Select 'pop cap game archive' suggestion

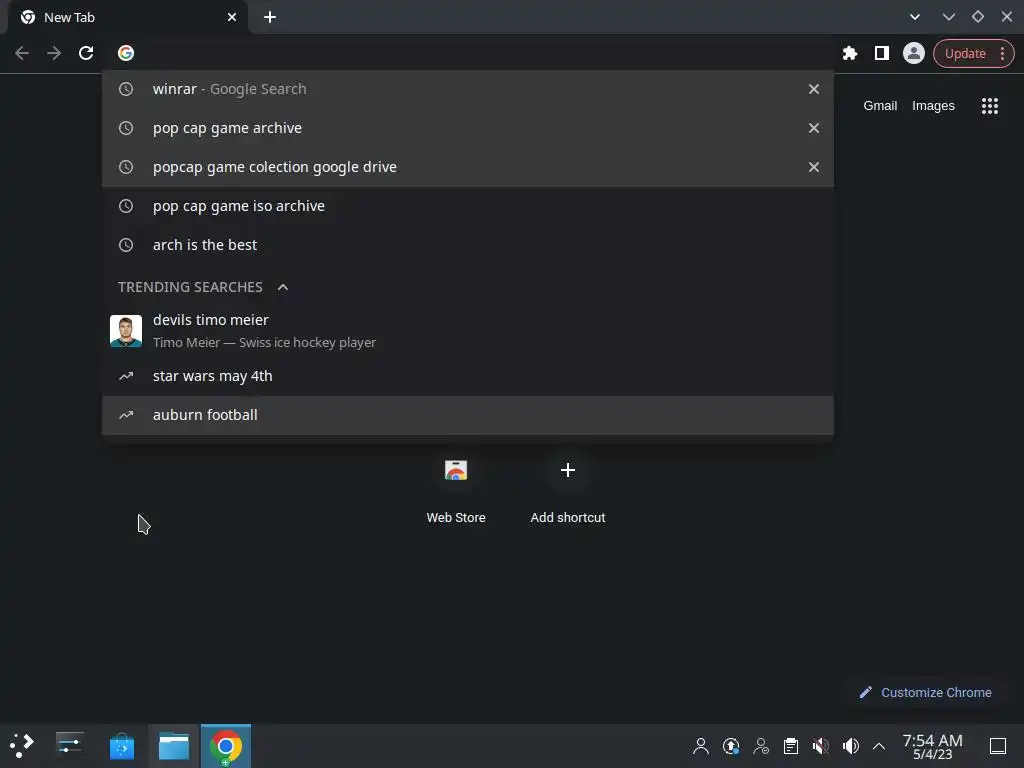468,128
